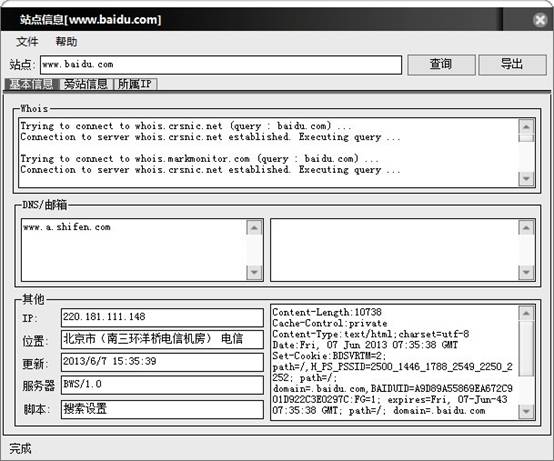The image size is (554, 461).
Task: Click the Cache-Control:private header line
Action: (x=330, y=323)
